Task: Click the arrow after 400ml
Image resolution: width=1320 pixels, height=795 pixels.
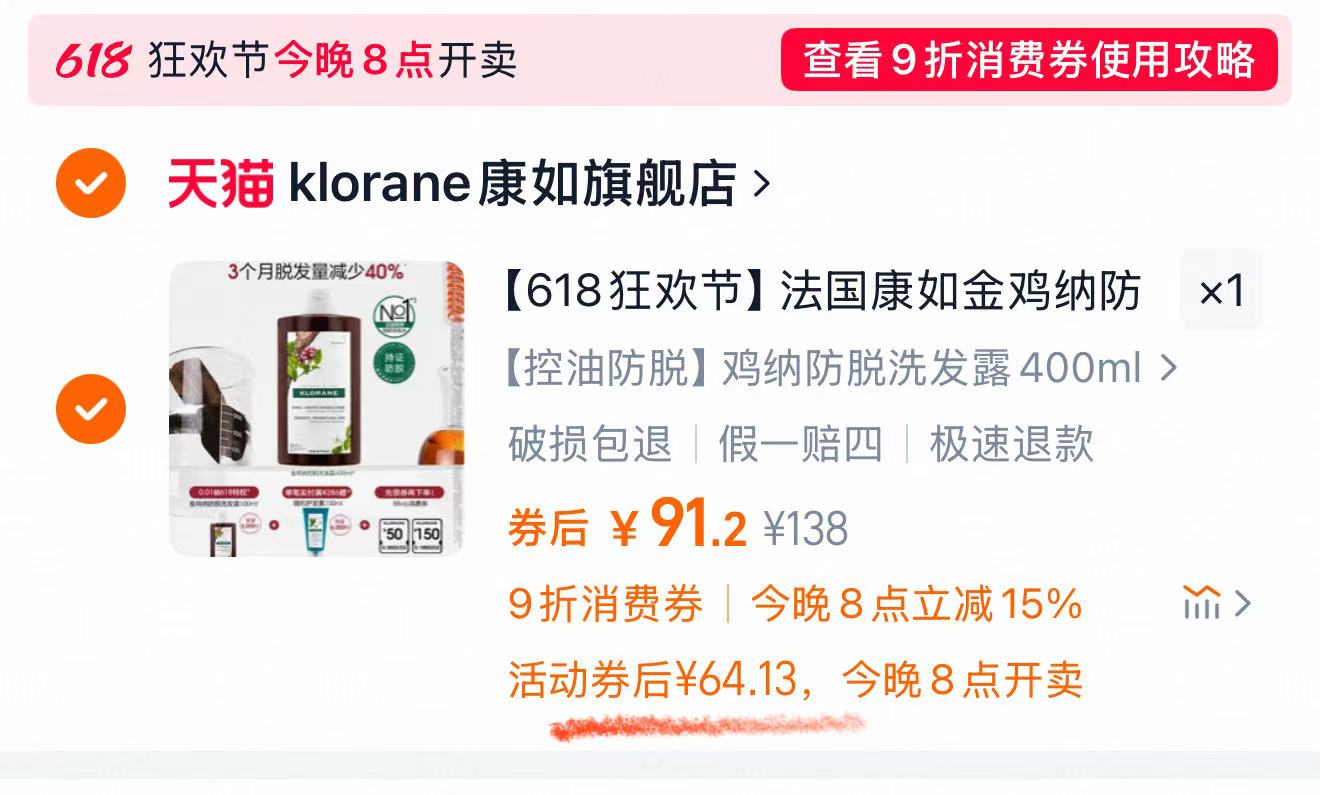Action: click(x=1167, y=369)
